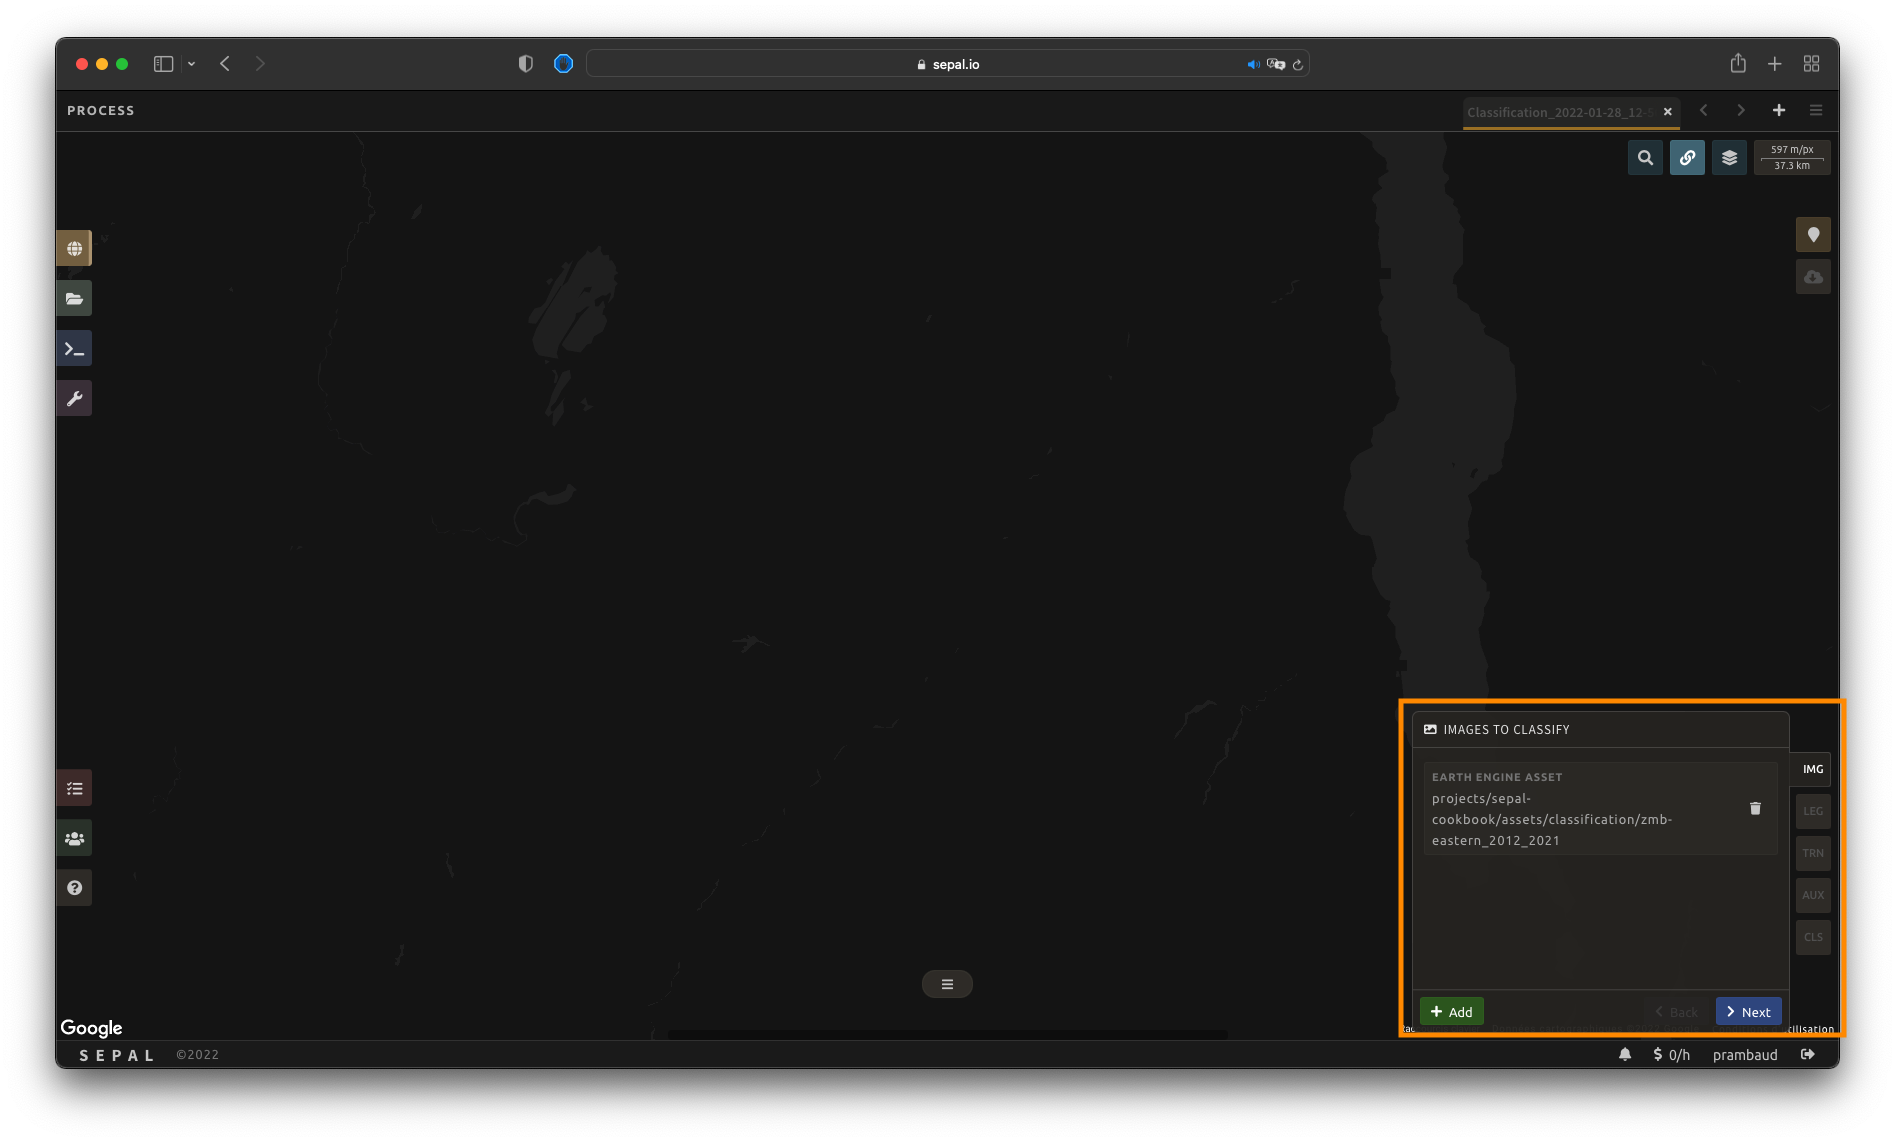Toggle the linked maps chain button
This screenshot has height=1142, width=1895.
point(1687,158)
